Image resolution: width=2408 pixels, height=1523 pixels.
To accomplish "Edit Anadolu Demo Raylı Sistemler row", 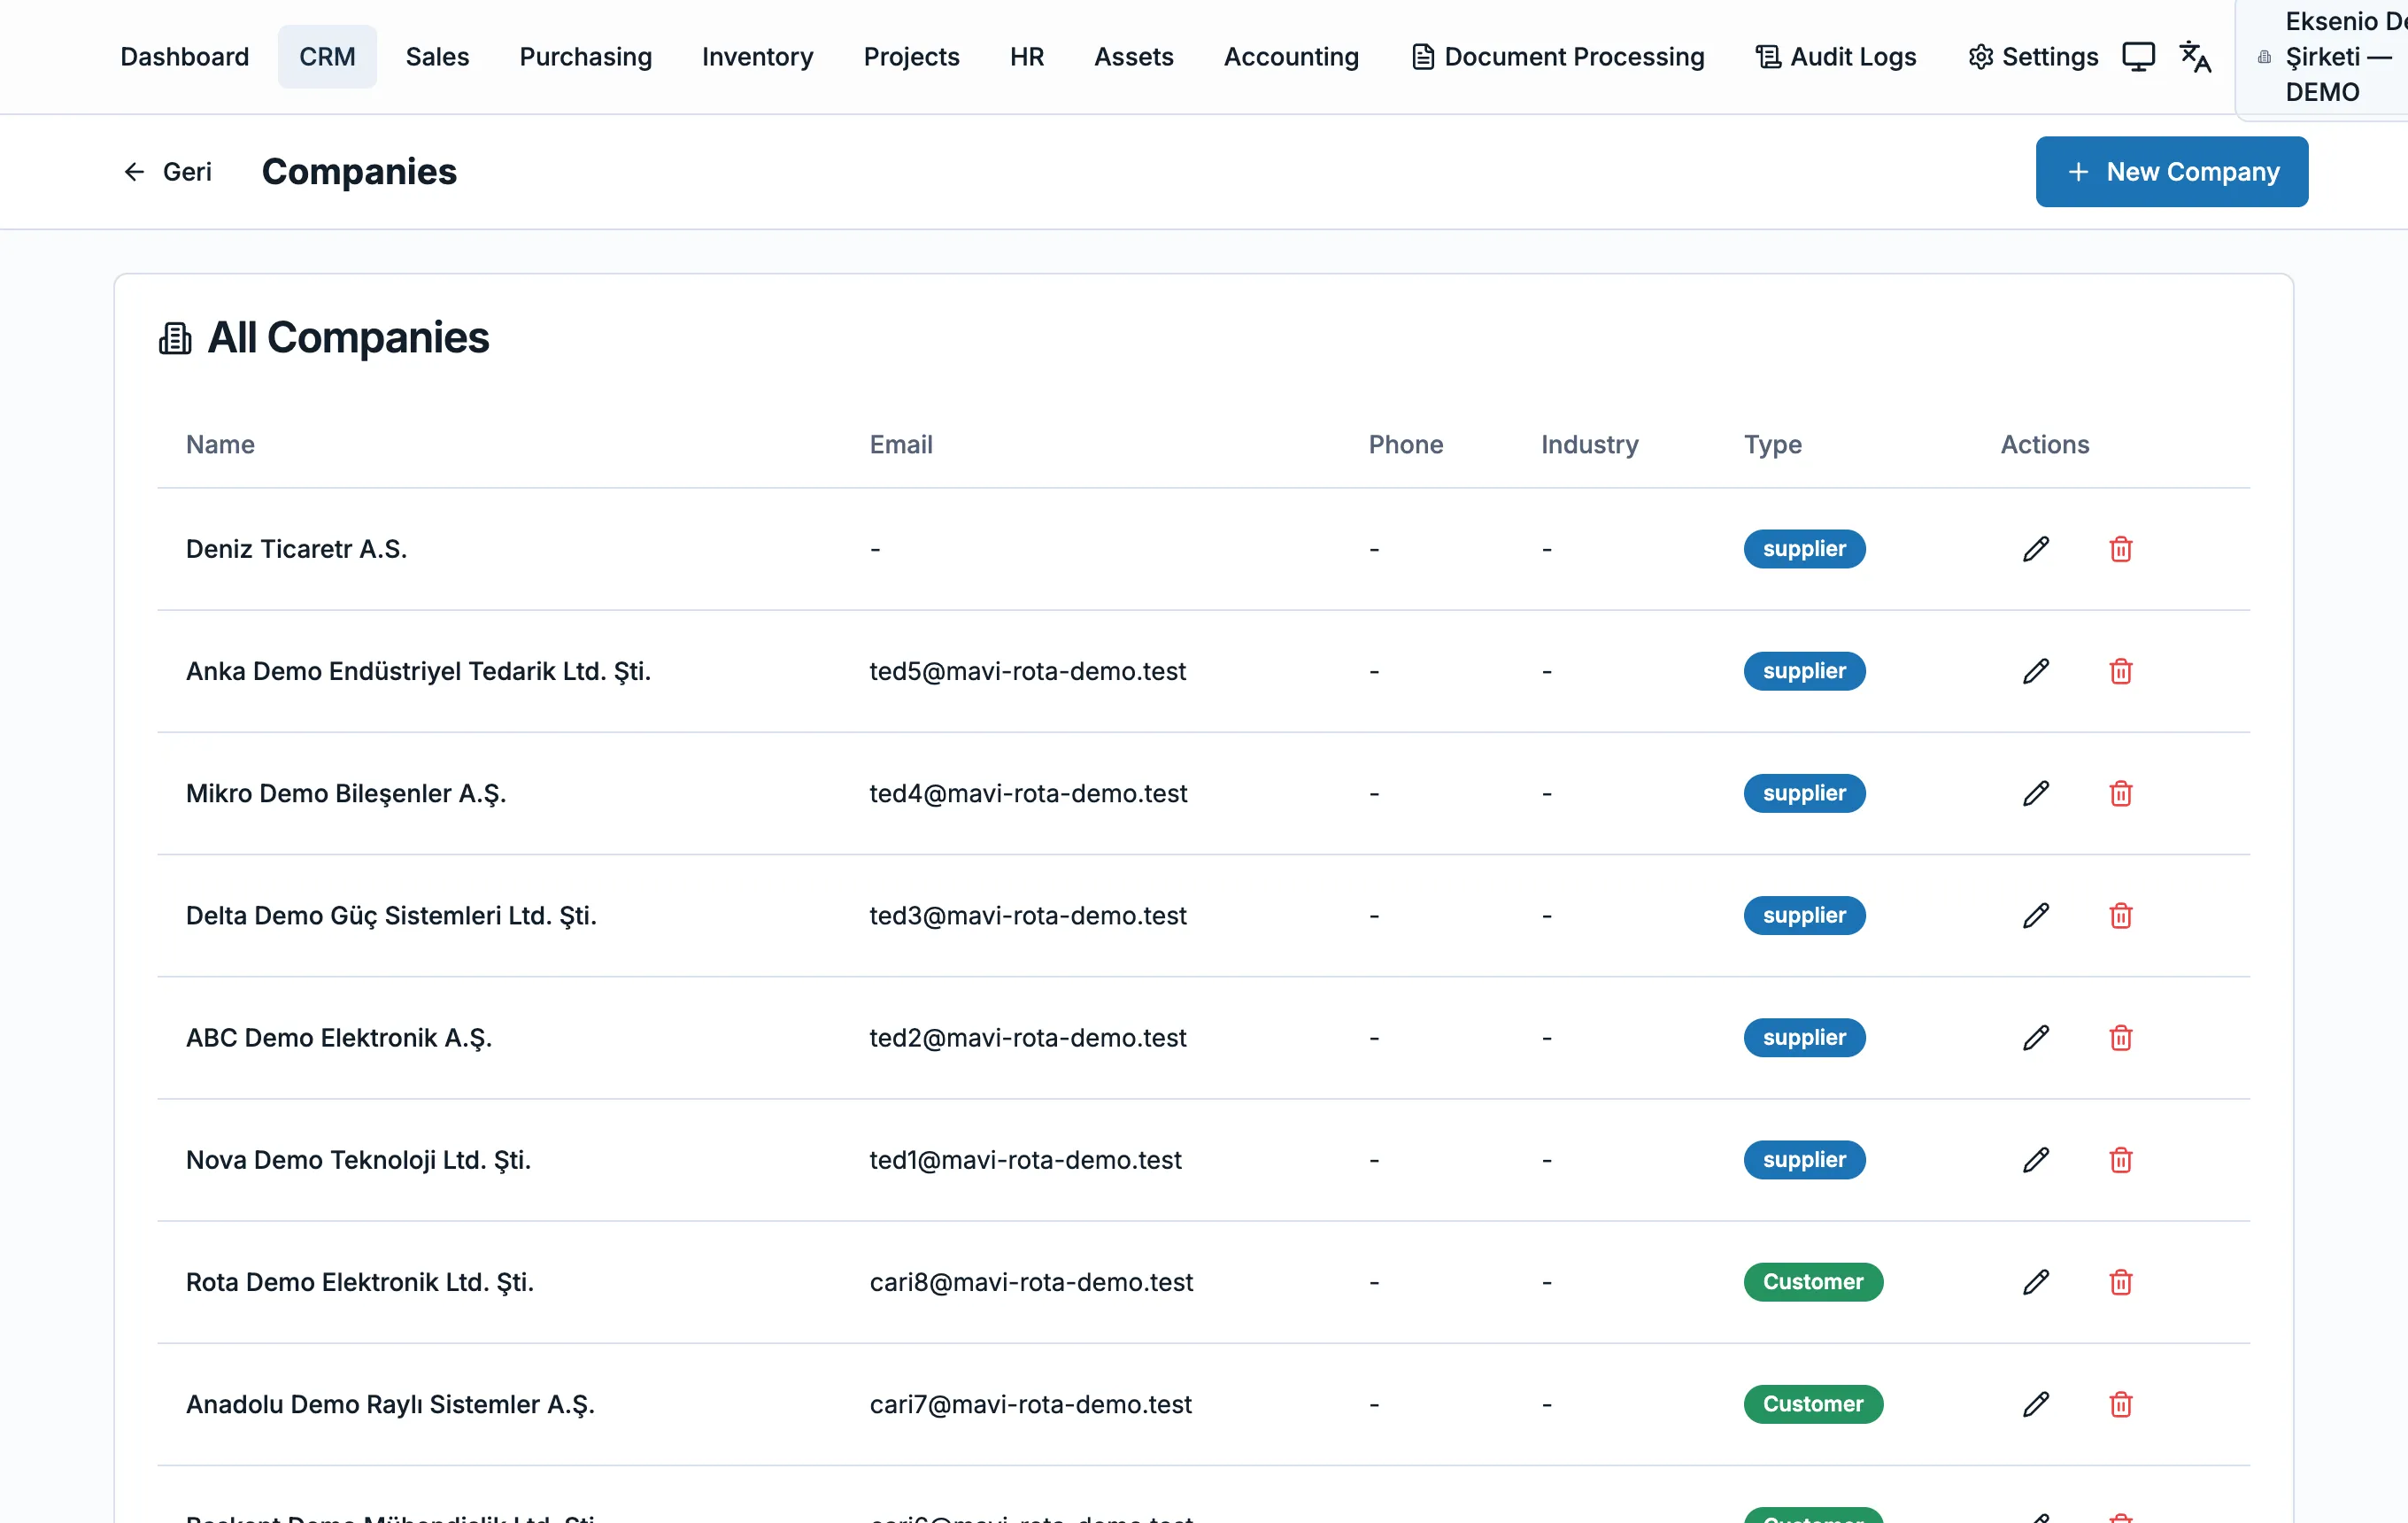I will (x=2036, y=1404).
